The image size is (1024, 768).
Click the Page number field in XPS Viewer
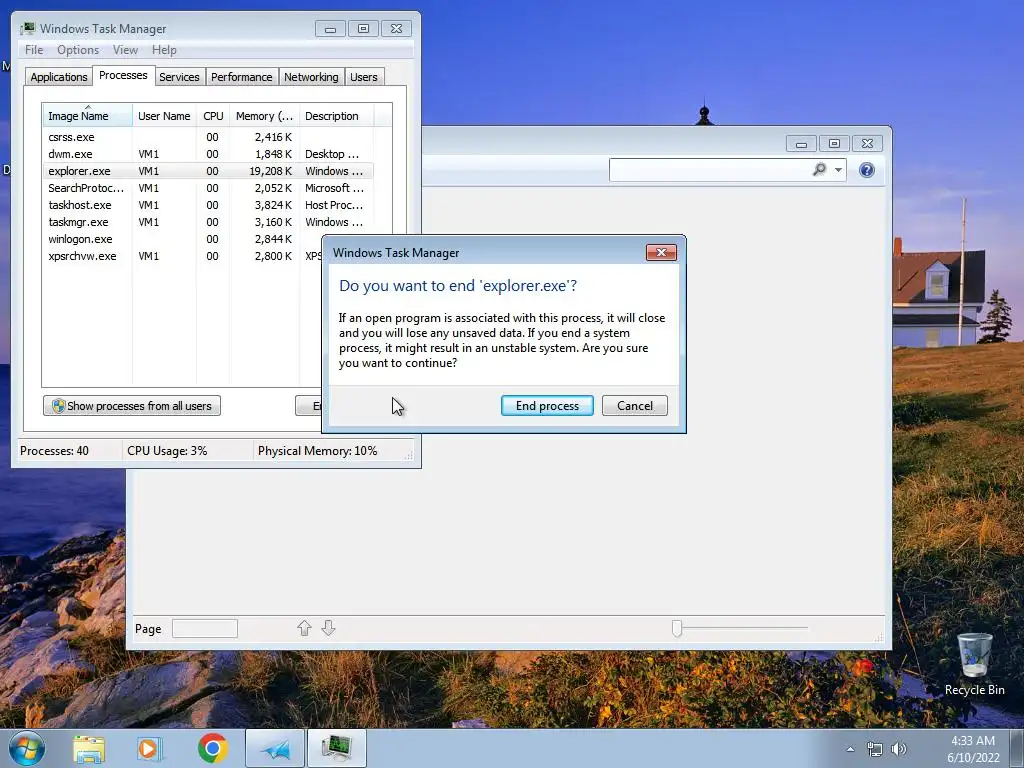pyautogui.click(x=204, y=629)
